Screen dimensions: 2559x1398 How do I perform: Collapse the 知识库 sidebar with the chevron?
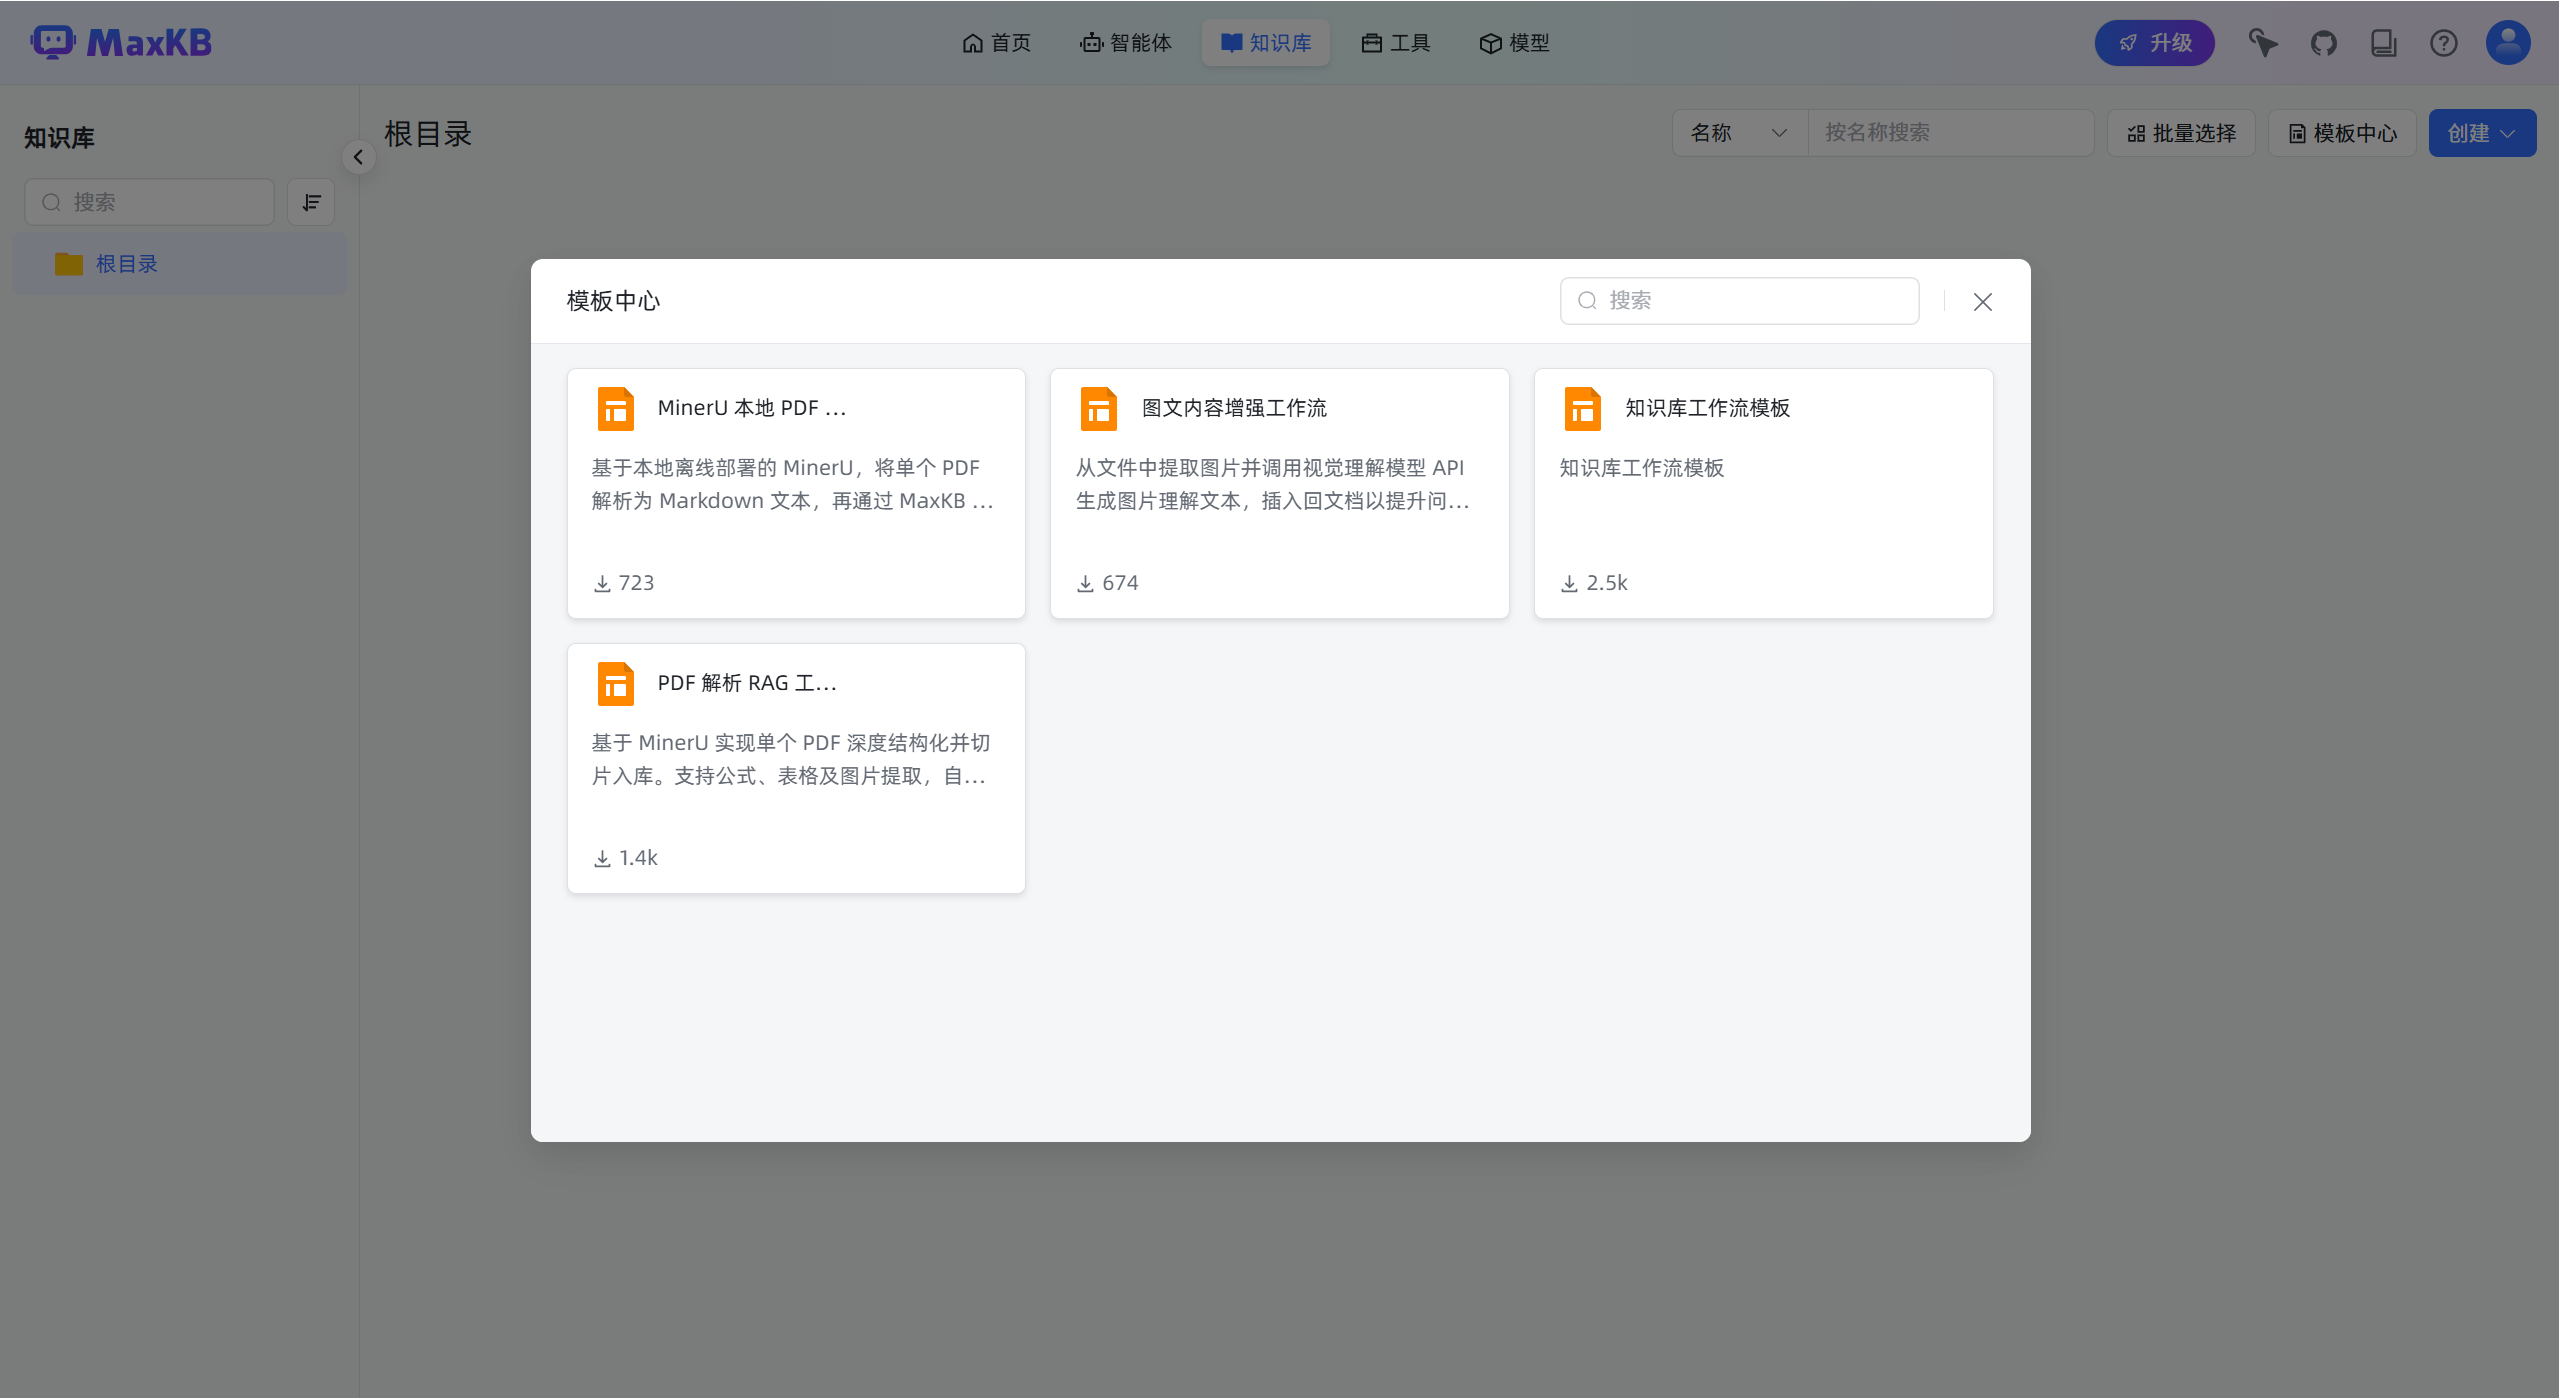358,157
